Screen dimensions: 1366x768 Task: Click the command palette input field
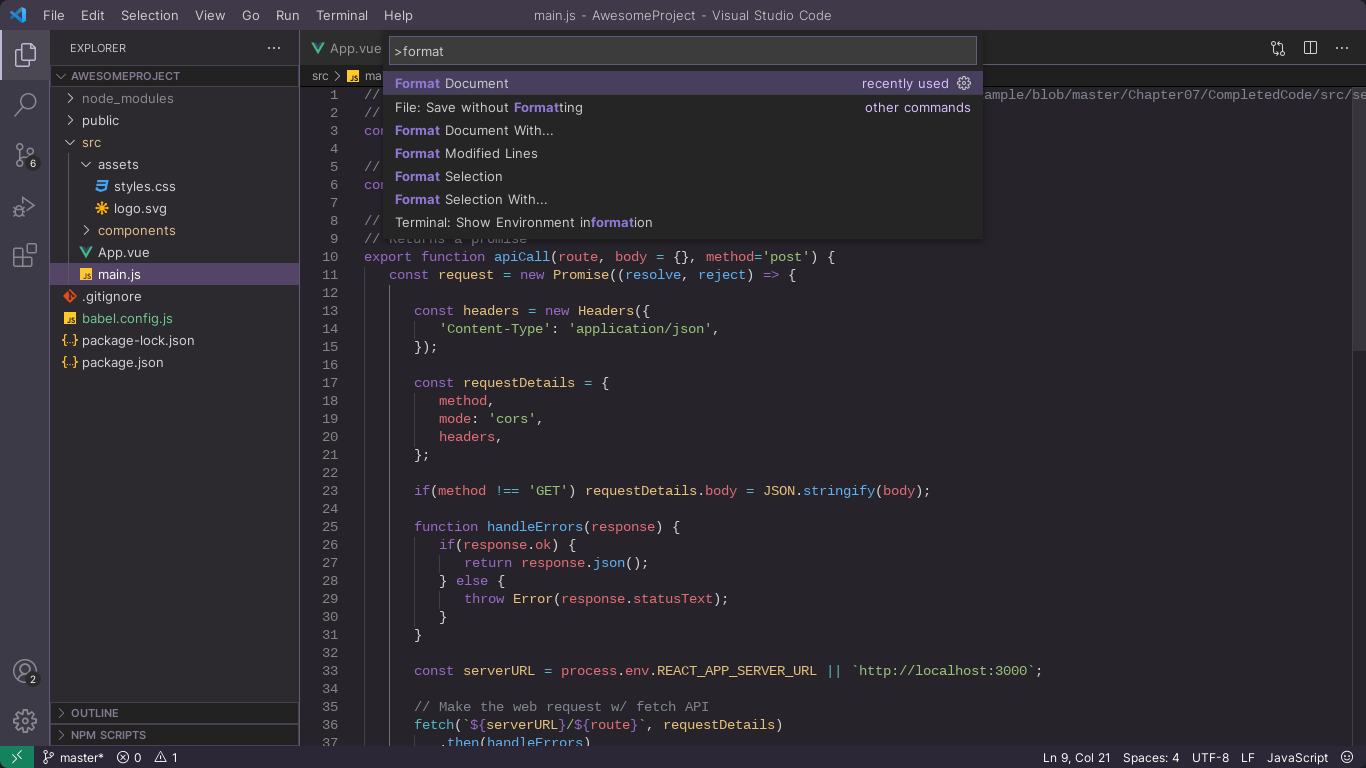(x=683, y=51)
